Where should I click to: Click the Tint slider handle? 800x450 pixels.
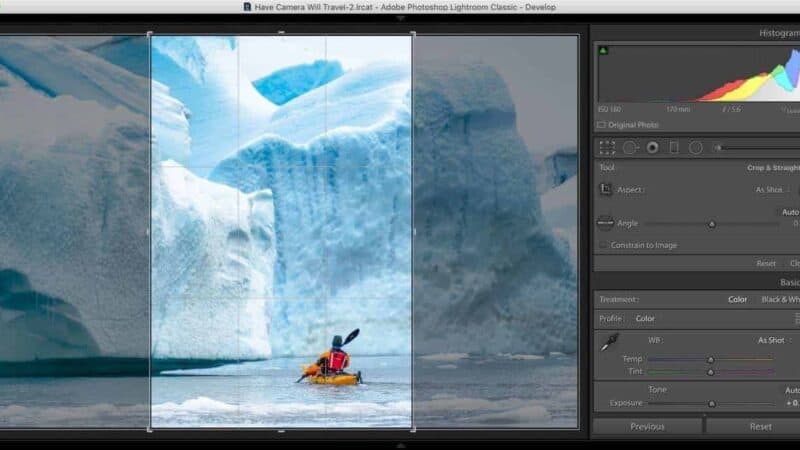(710, 372)
